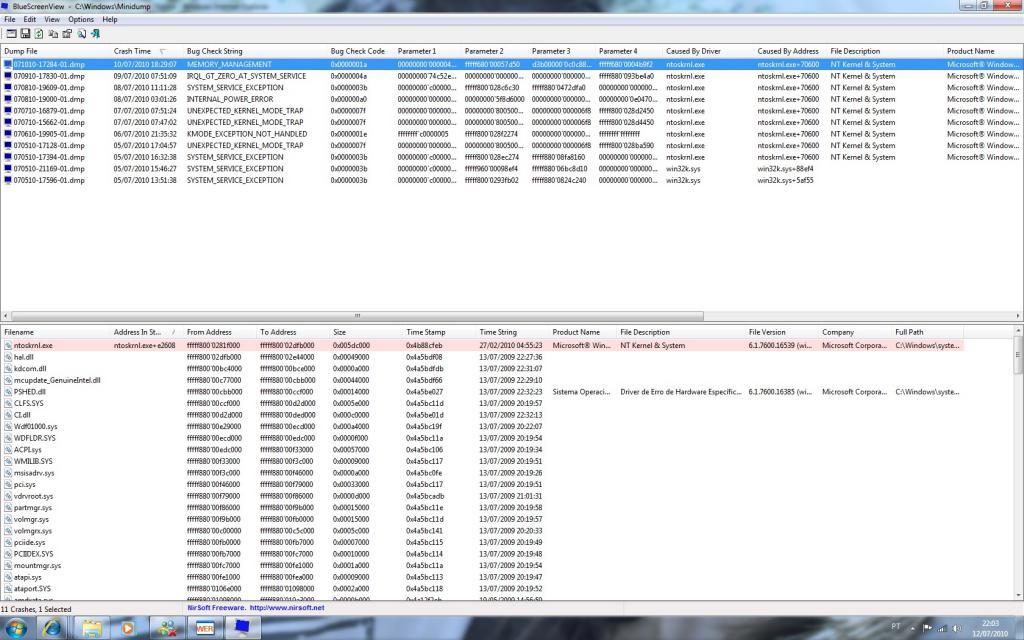Click the PT language indicator
Image resolution: width=1024 pixels, height=640 pixels.
[895, 626]
